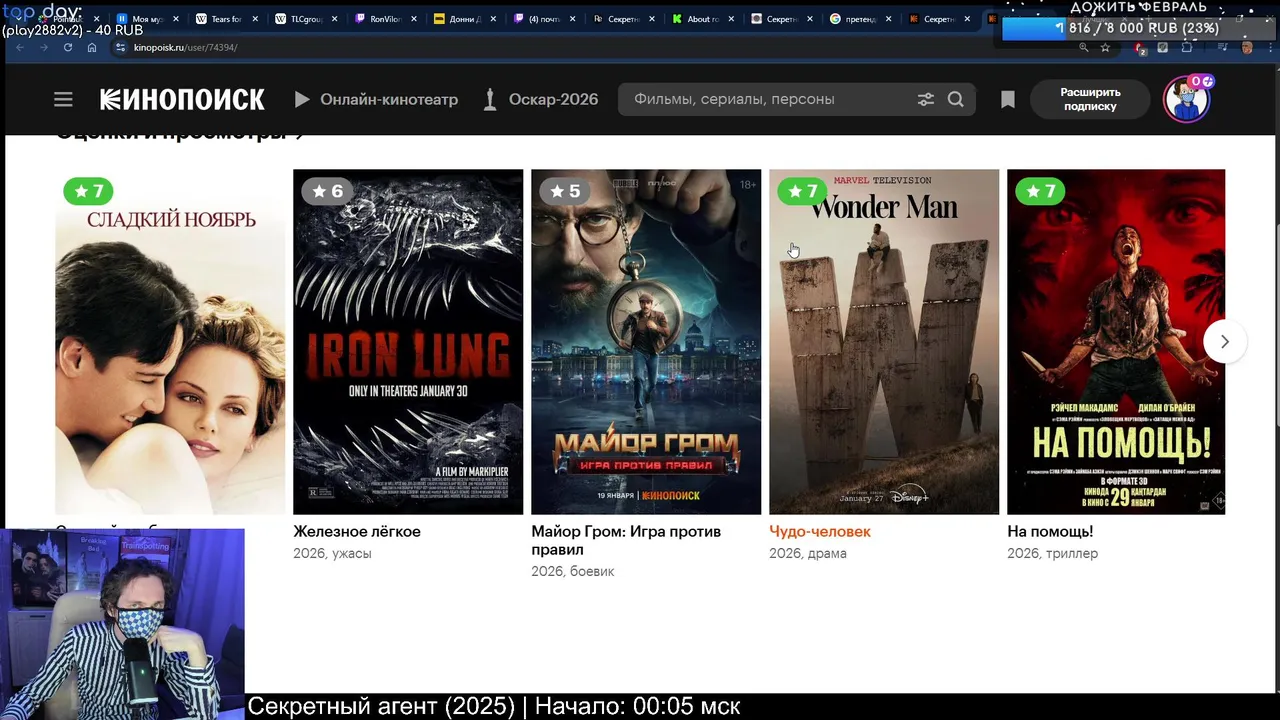Open extension icon with badge 2
The width and height of the screenshot is (1280, 720).
point(1140,48)
